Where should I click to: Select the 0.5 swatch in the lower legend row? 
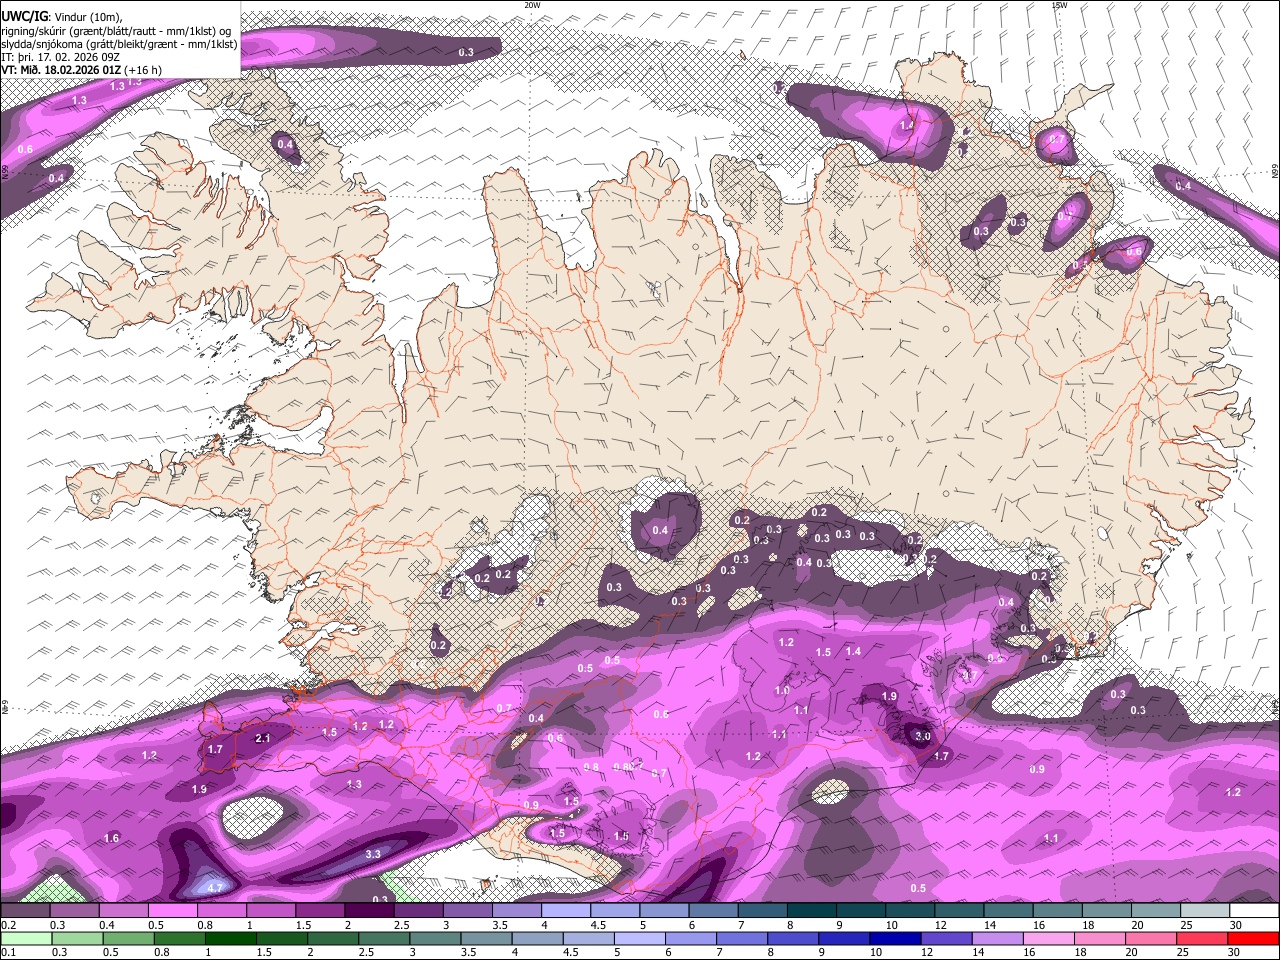(128, 938)
